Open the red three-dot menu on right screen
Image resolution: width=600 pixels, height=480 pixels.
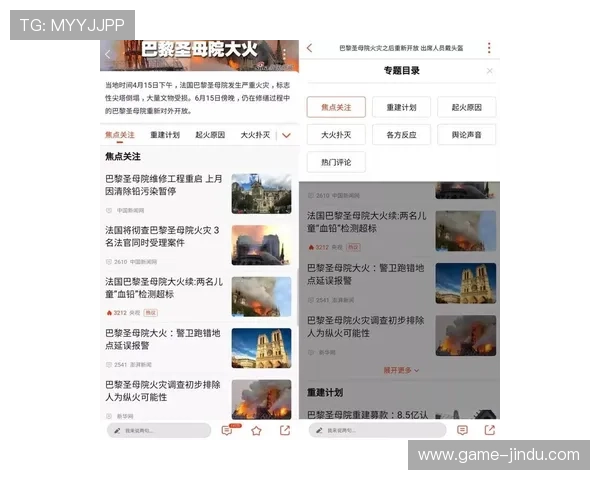pos(489,48)
